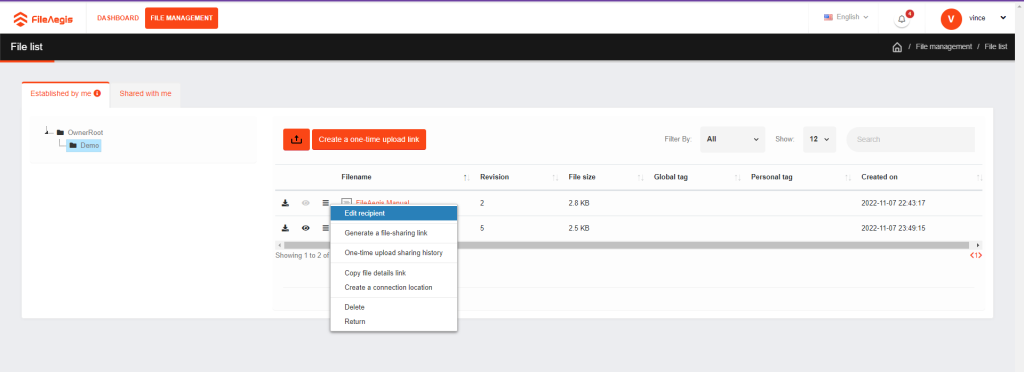Select Copy file details link
The width and height of the screenshot is (1024, 372).
393,273
